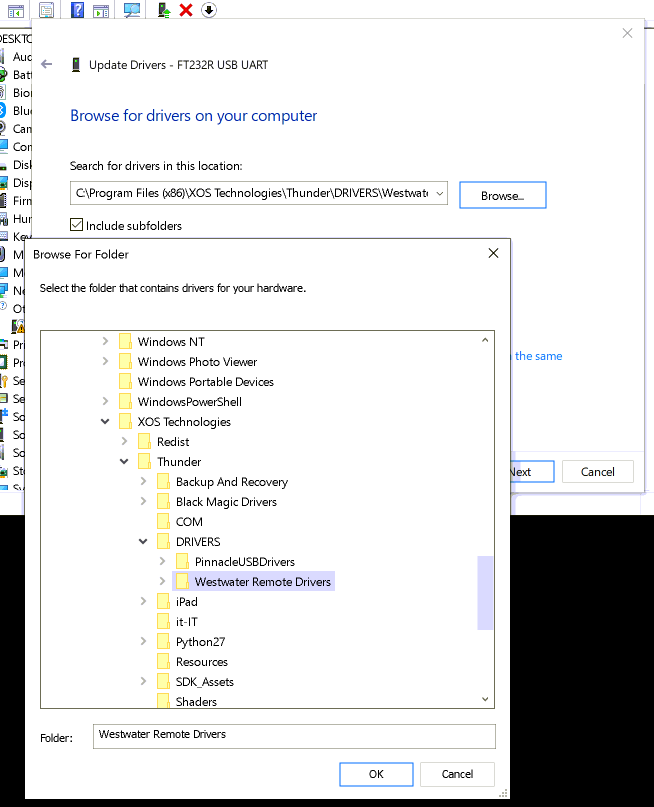Click the Update driver toolbar icon
Screen dimensions: 654x807
coord(164,10)
